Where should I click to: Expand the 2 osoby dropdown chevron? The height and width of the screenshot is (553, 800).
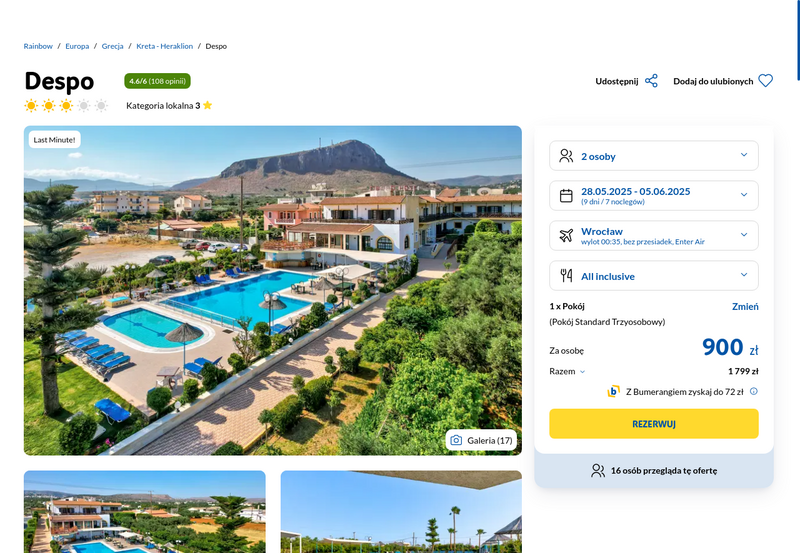click(x=744, y=155)
